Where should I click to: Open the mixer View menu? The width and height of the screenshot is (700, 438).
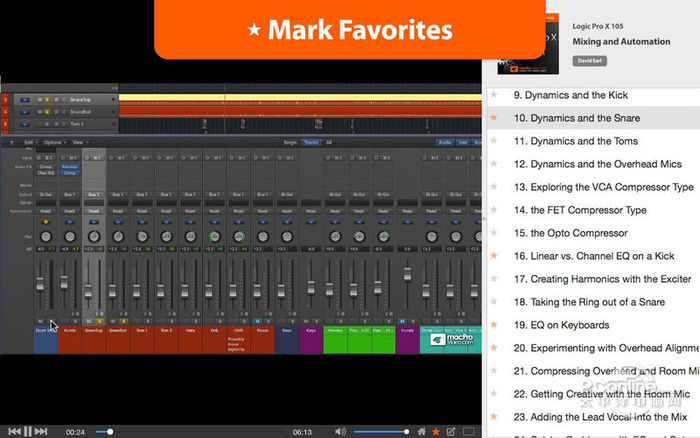pyautogui.click(x=79, y=142)
